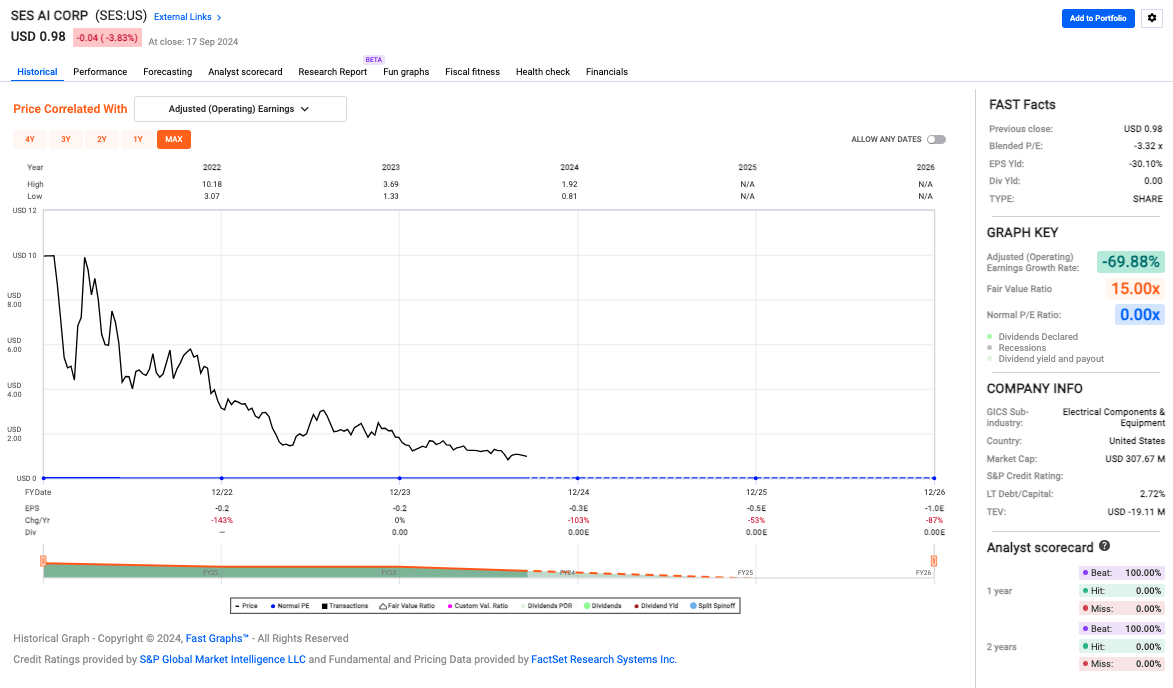Image resolution: width=1173 pixels, height=688 pixels.
Task: Click the Fair Value Ratio 15.00x value
Action: 1135,289
